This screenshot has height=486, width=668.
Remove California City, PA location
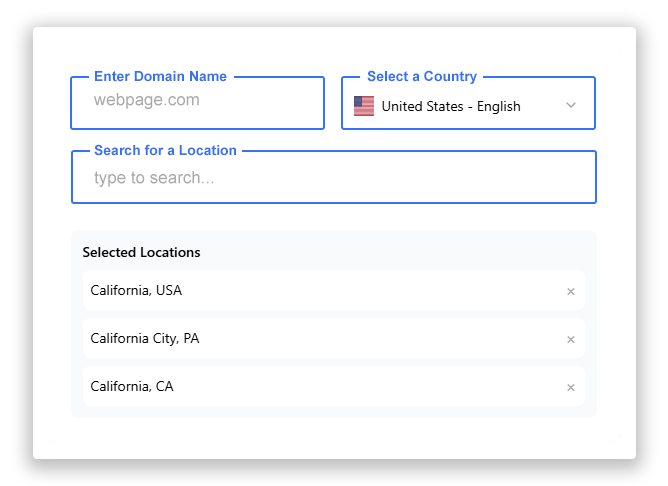570,339
